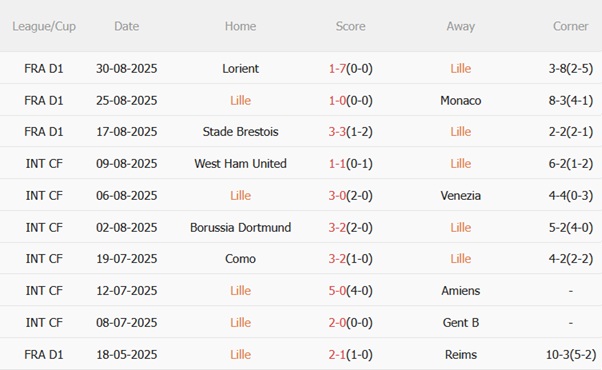This screenshot has width=602, height=370.
Task: Open Amiens away team link
Action: click(460, 291)
